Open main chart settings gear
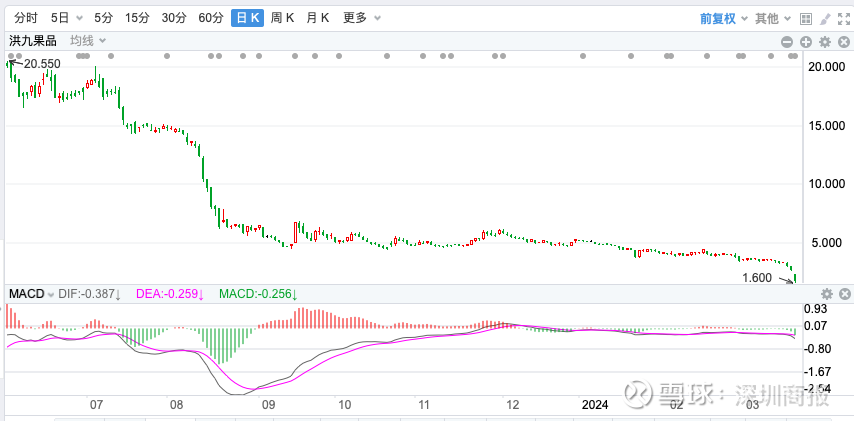Screen dimensions: 854x421 click(825, 41)
